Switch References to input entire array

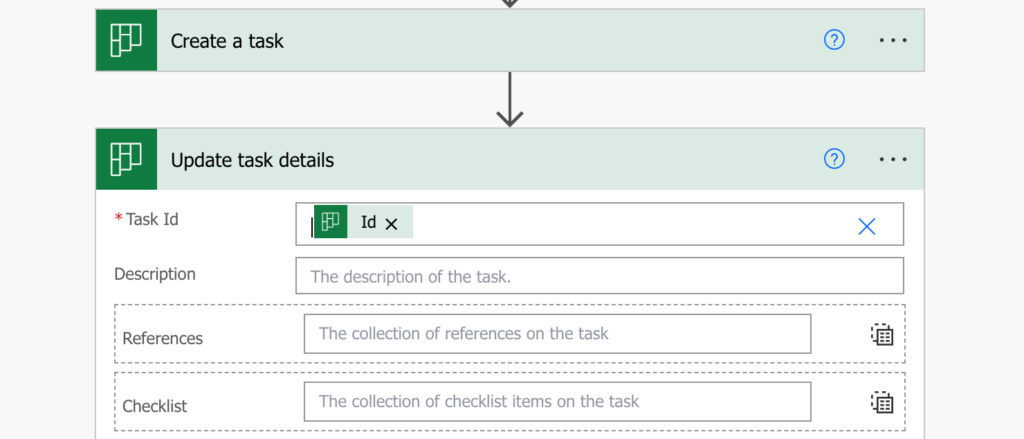click(x=882, y=334)
